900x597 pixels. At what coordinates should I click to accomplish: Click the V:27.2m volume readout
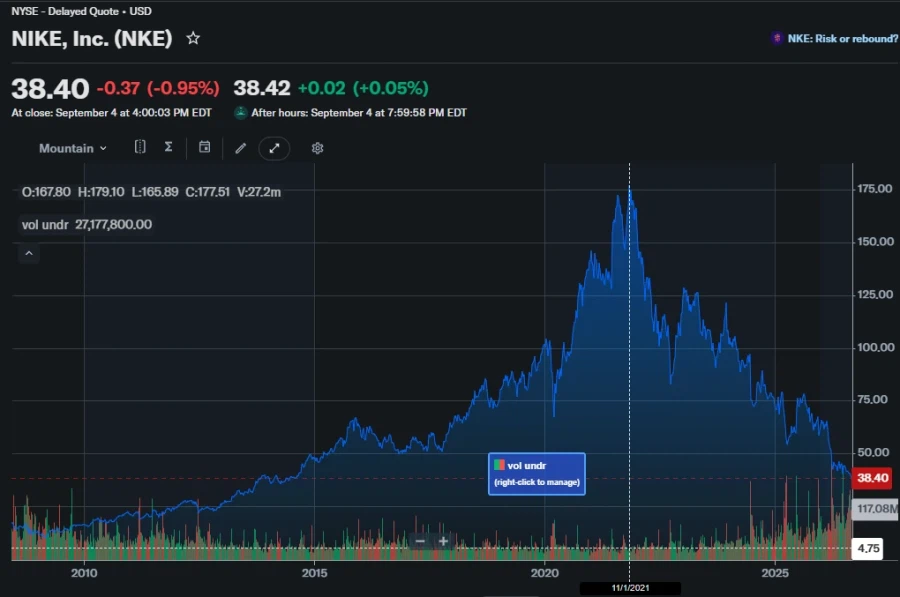click(x=259, y=192)
